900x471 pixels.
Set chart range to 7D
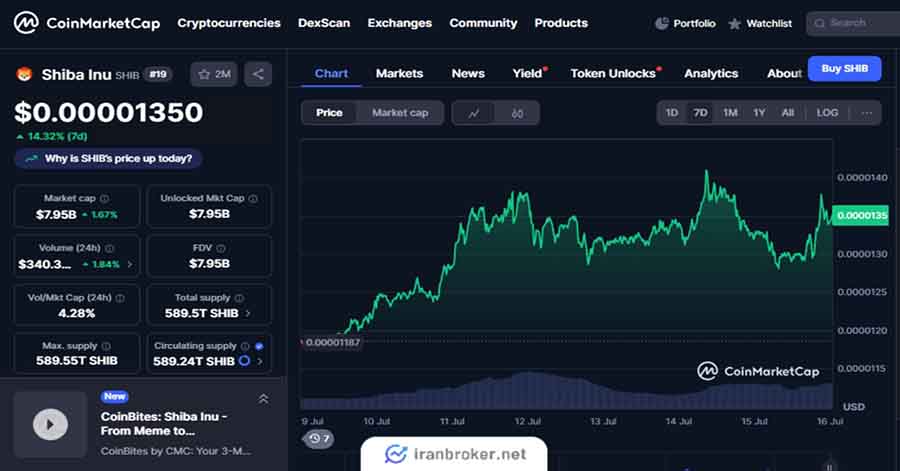point(700,113)
